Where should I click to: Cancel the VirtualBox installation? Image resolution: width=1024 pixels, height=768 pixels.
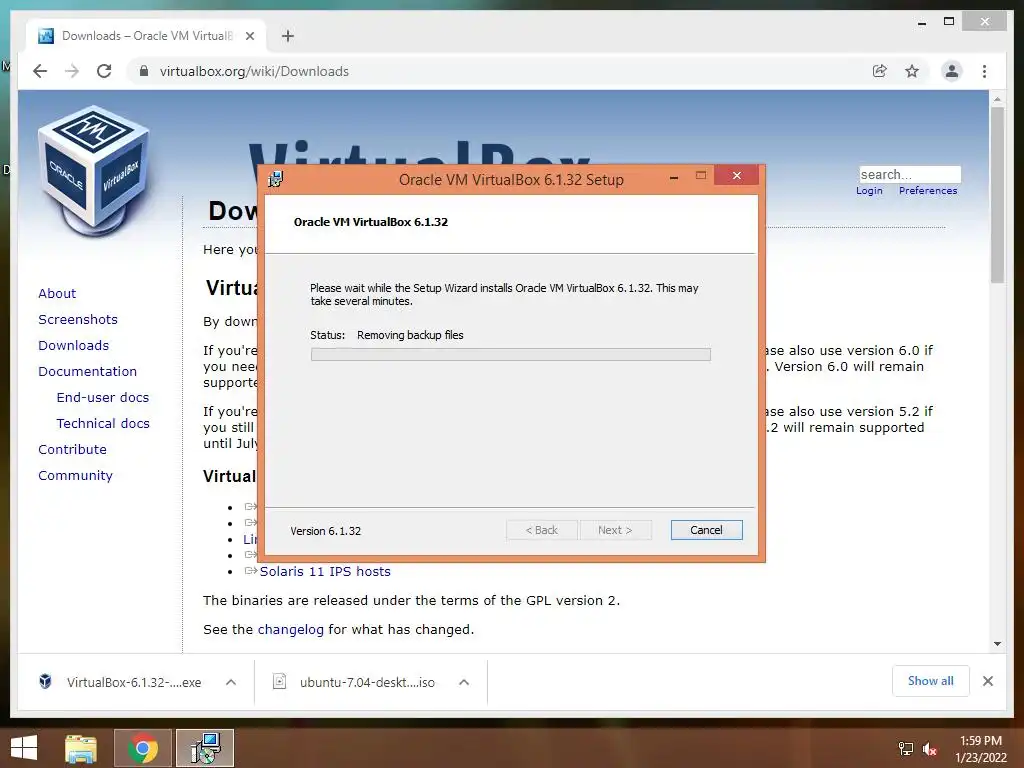coord(706,530)
